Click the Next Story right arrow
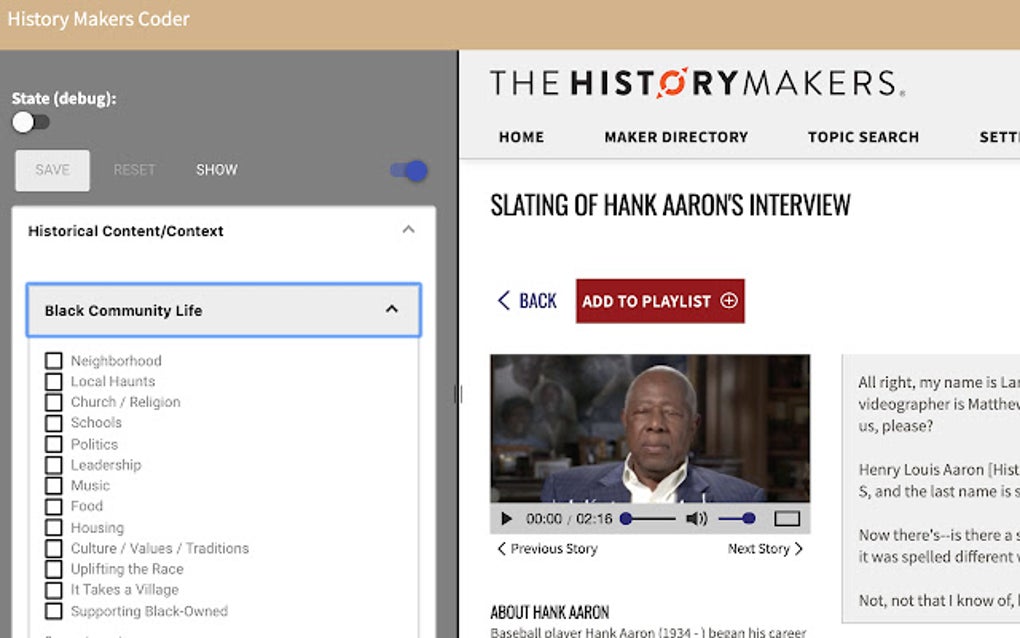This screenshot has width=1020, height=638. 799,549
